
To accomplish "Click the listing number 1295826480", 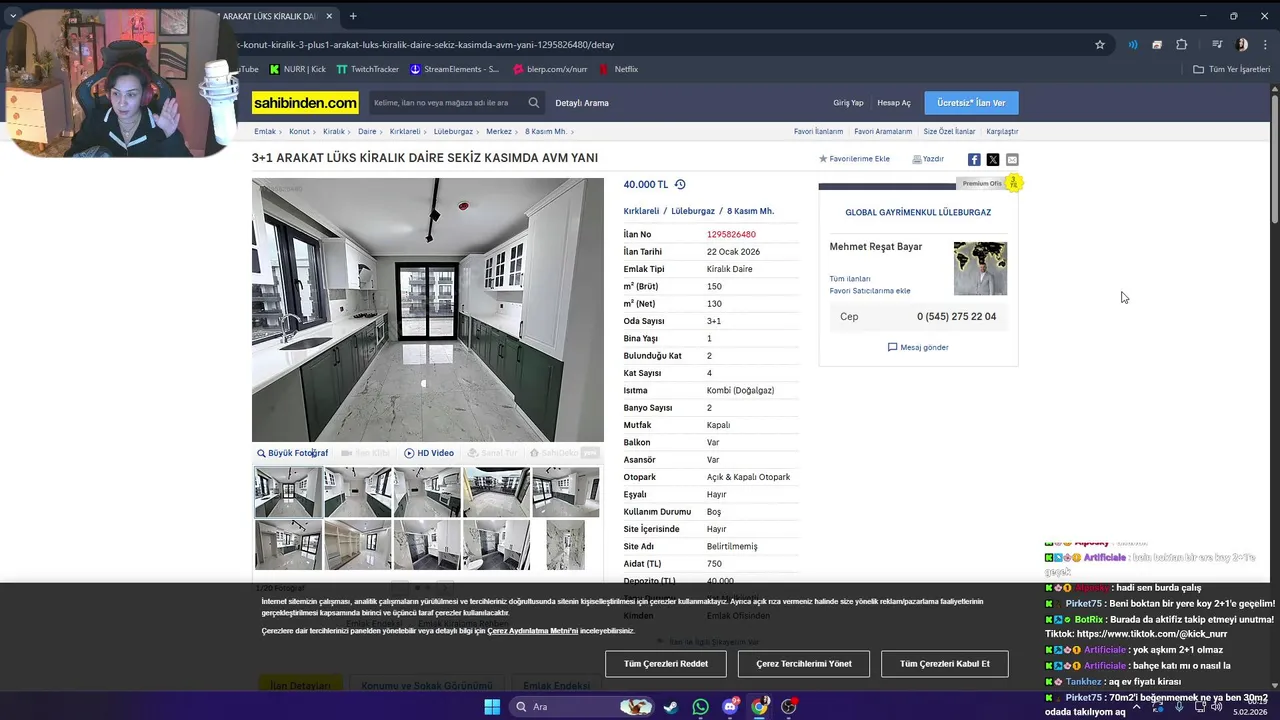I will pyautogui.click(x=731, y=234).
